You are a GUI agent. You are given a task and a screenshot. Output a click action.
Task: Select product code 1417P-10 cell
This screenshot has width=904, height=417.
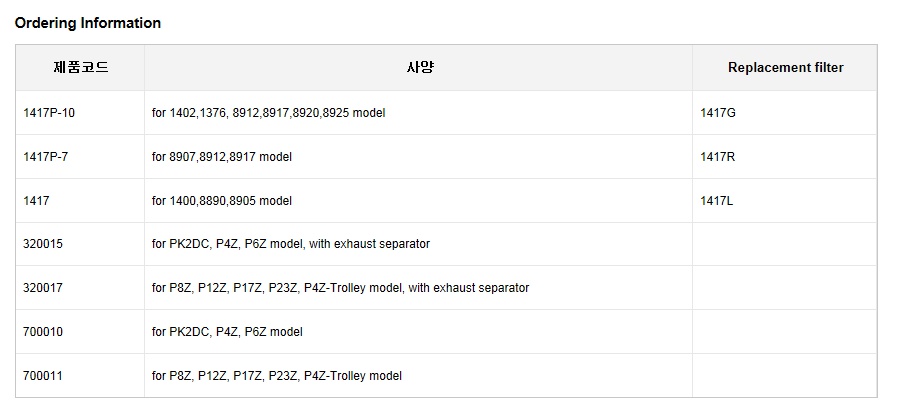tap(49, 113)
